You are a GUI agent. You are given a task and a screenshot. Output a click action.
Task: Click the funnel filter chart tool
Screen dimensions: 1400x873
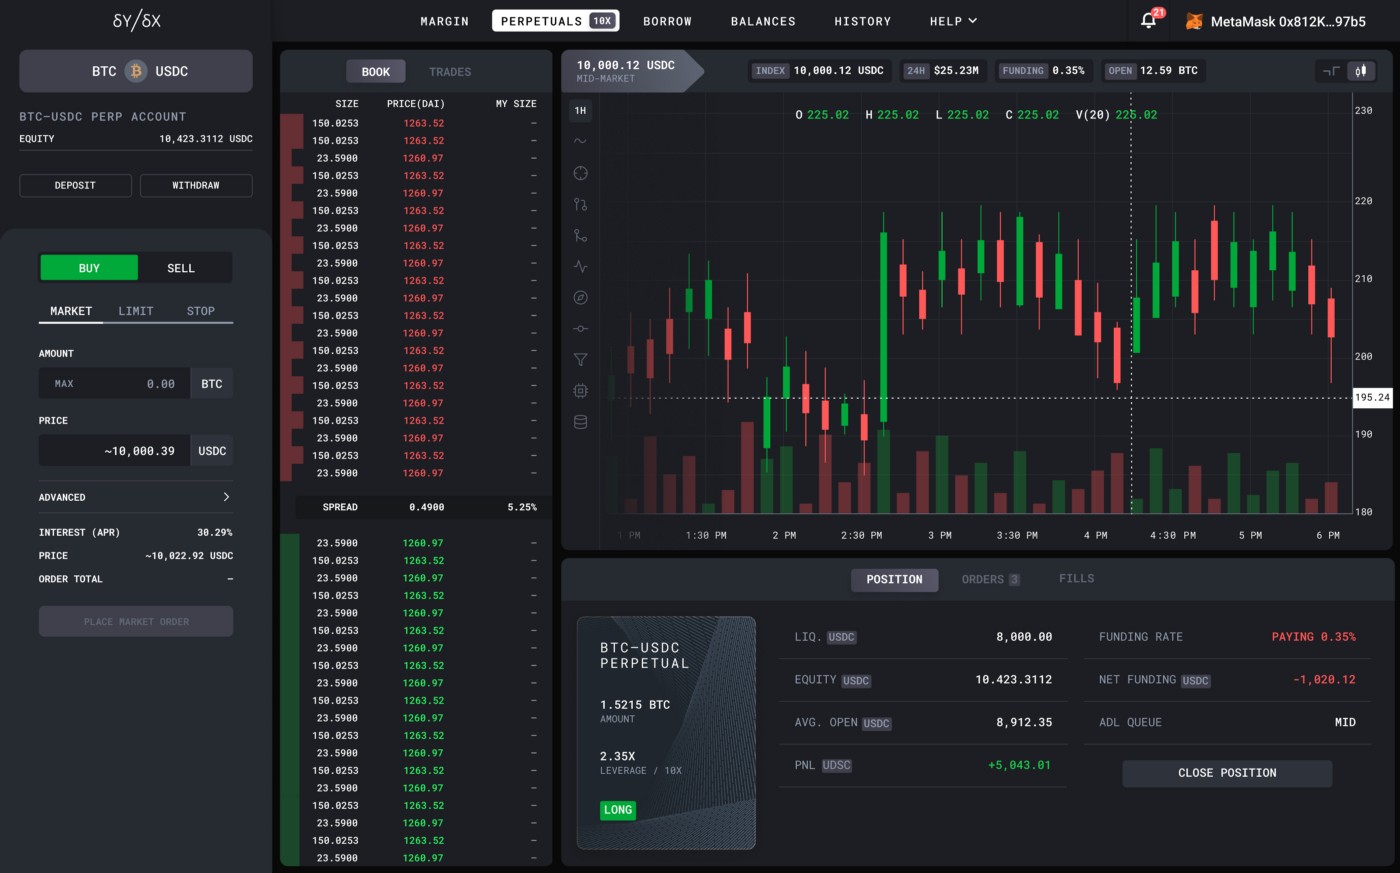coord(580,360)
